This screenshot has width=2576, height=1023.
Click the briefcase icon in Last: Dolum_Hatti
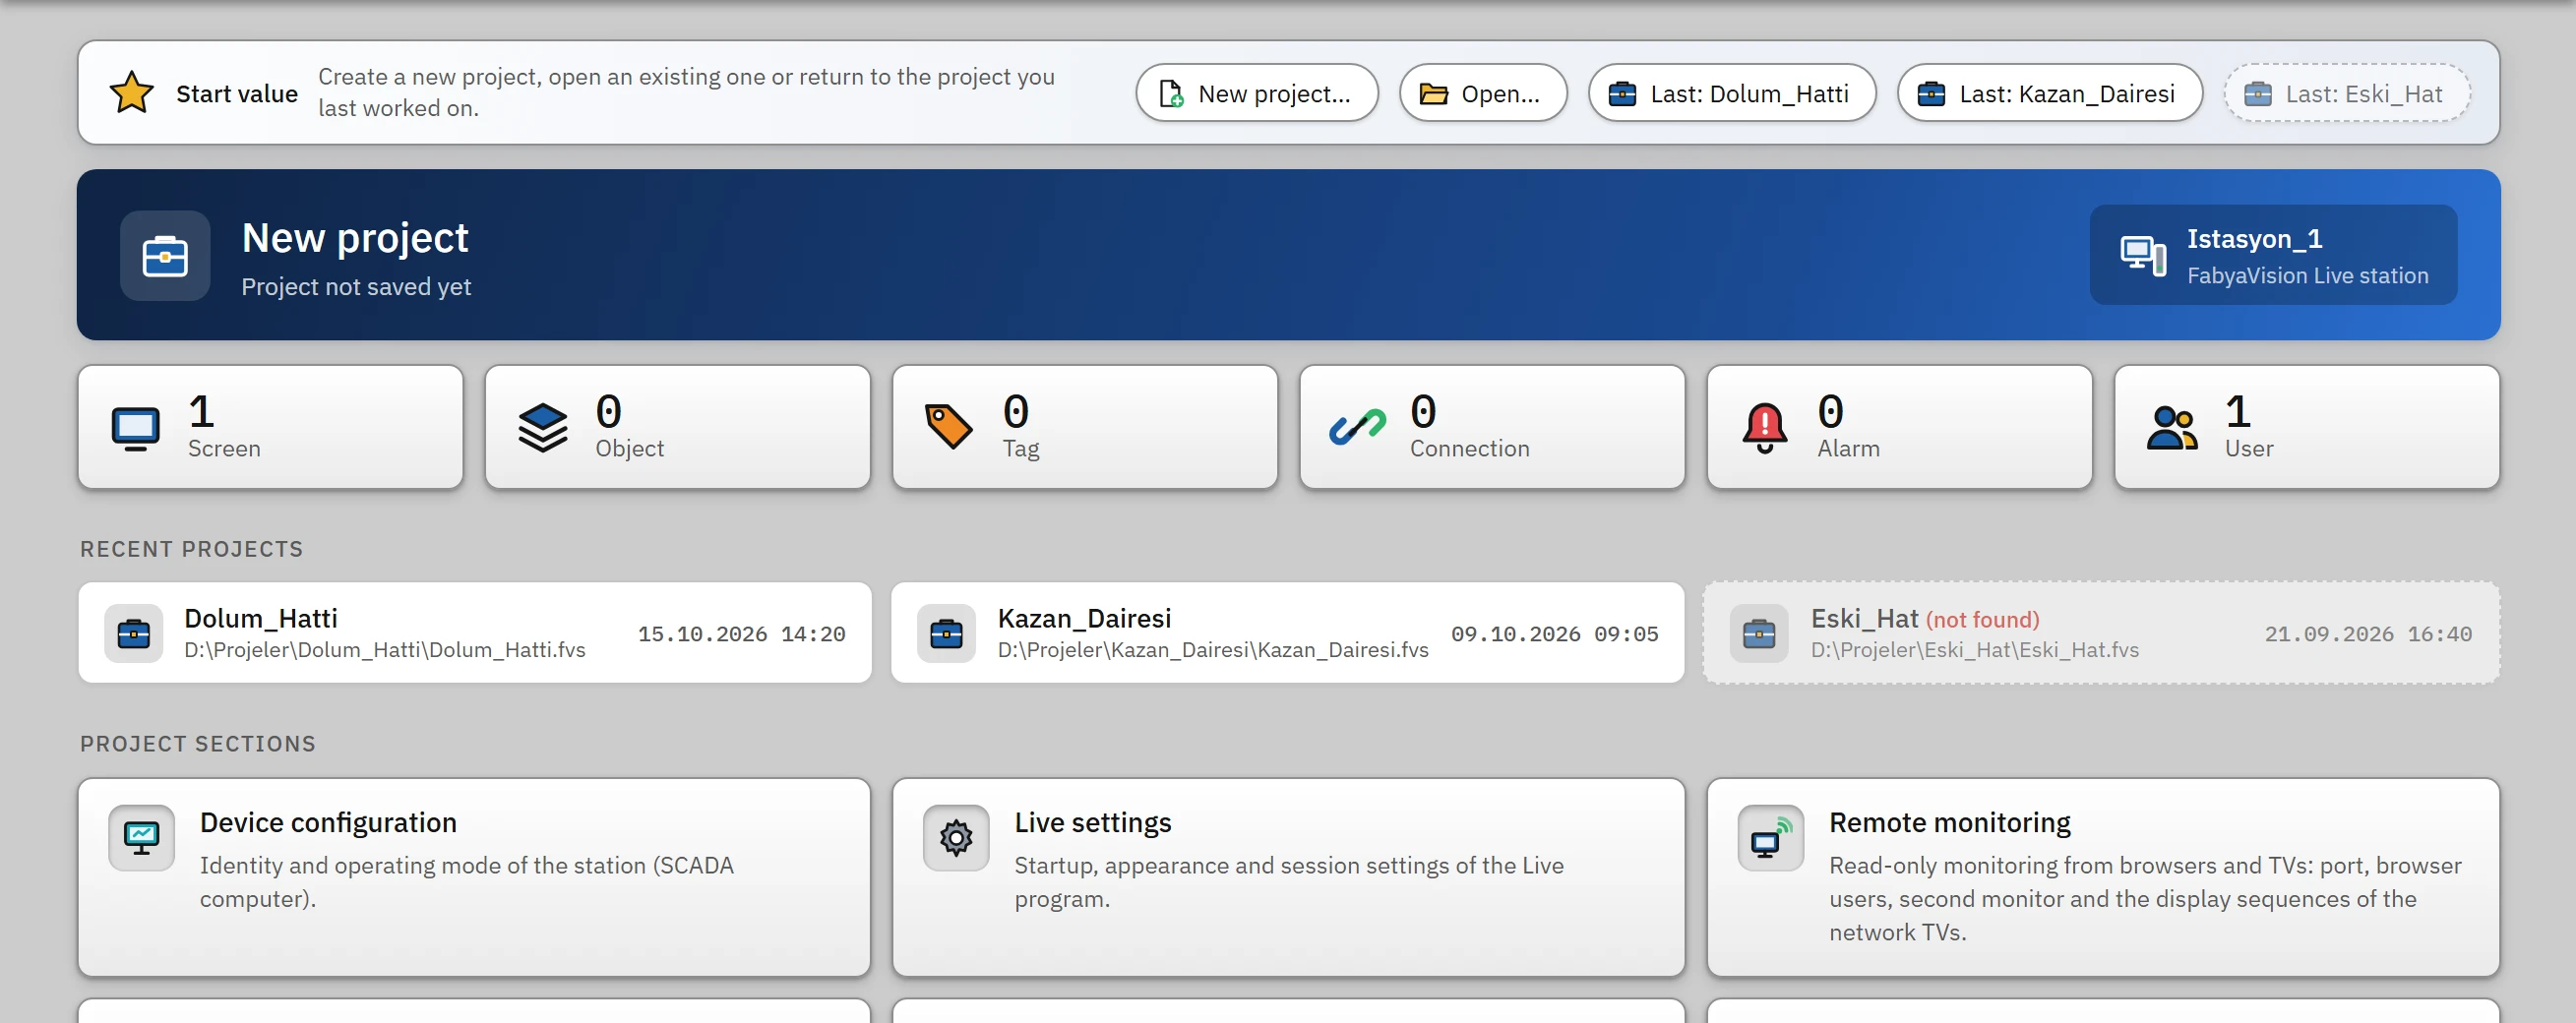[1622, 94]
